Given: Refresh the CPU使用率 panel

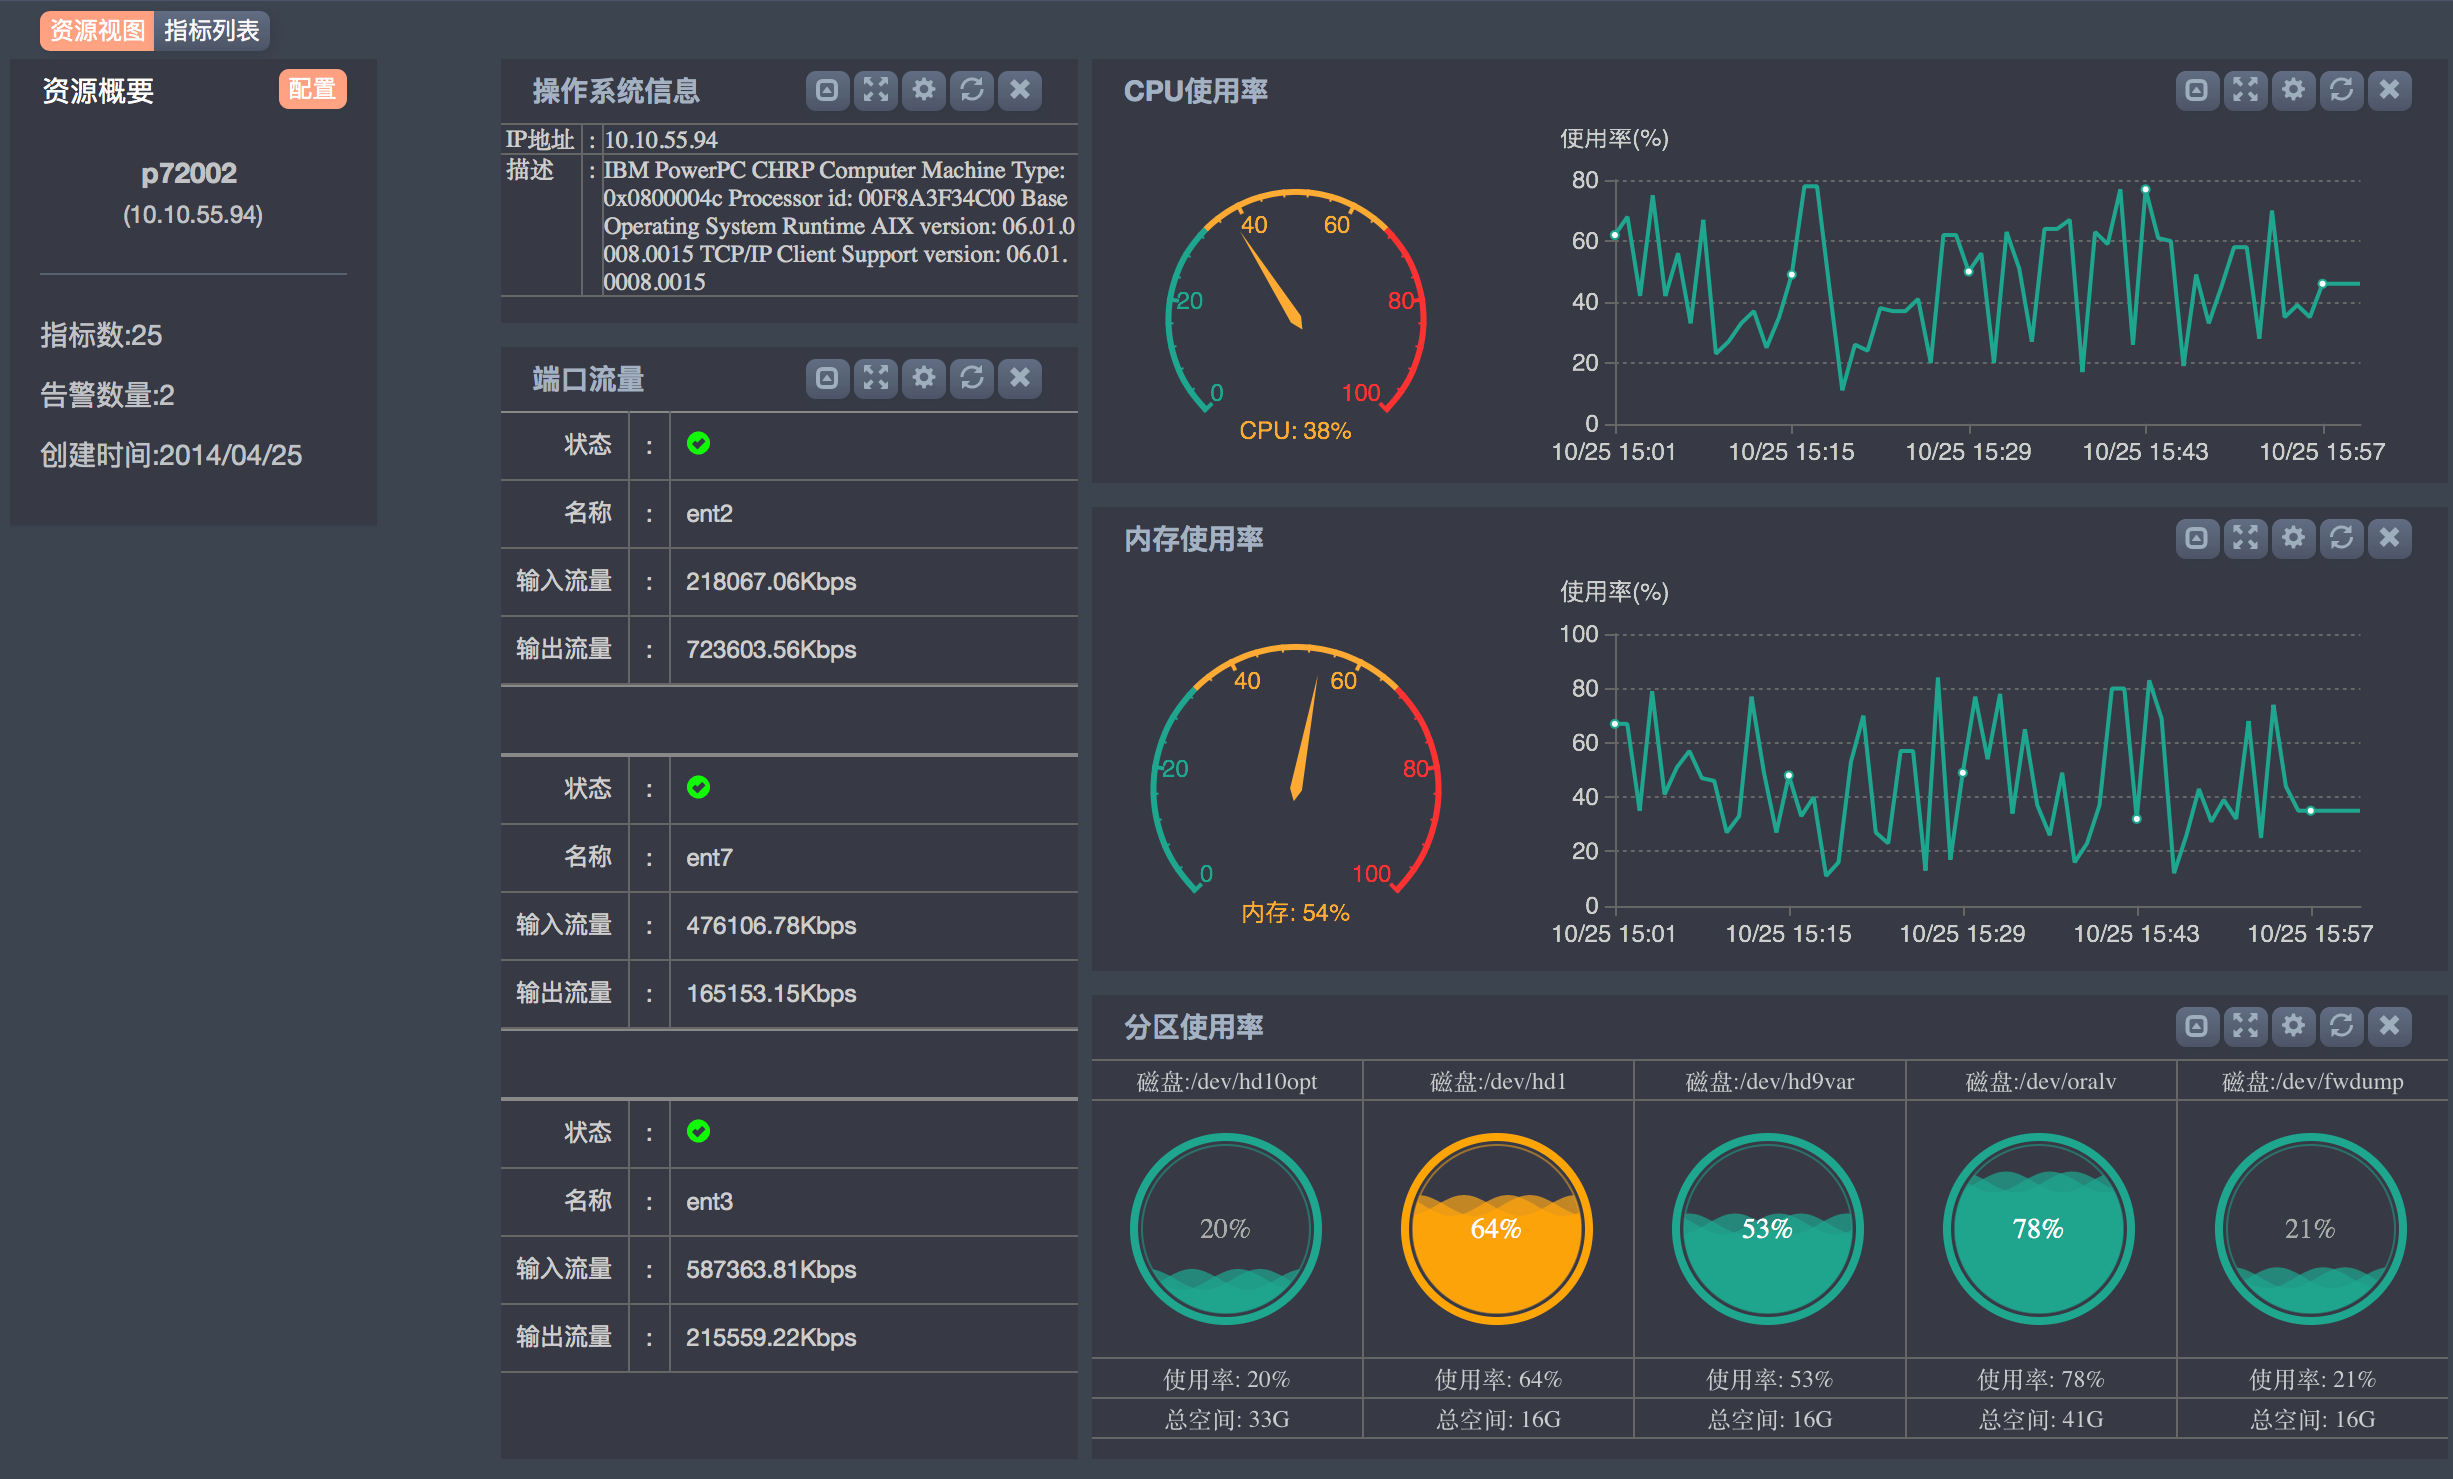Looking at the screenshot, I should (x=2341, y=90).
